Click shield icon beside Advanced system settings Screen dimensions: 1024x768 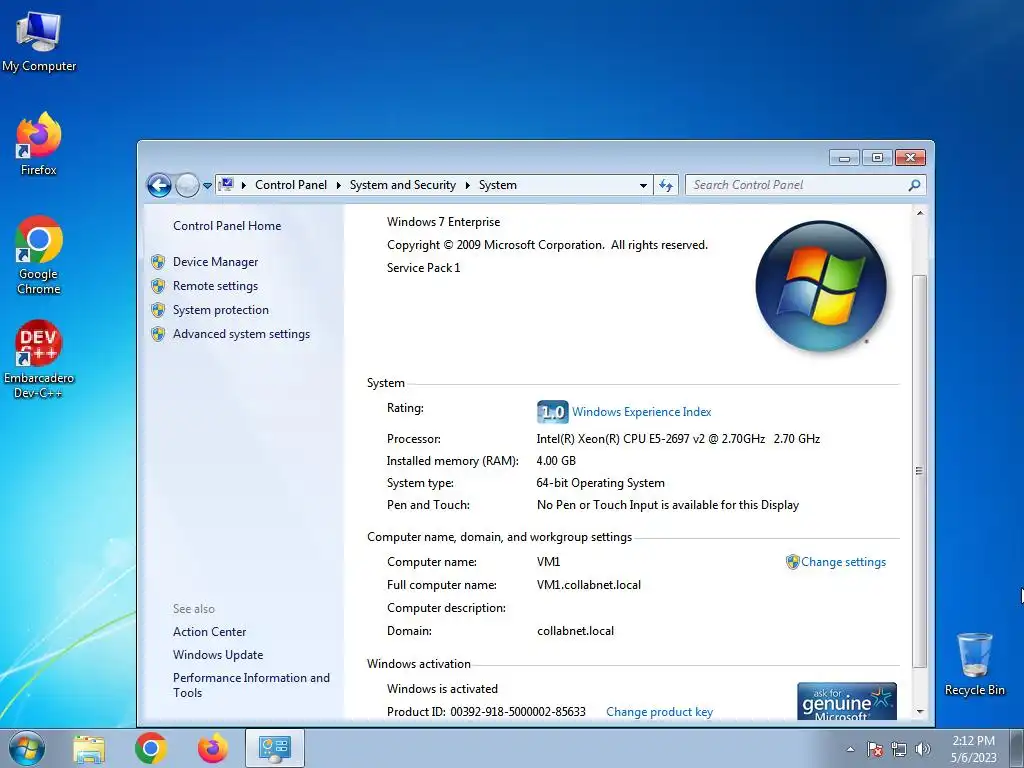[158, 334]
